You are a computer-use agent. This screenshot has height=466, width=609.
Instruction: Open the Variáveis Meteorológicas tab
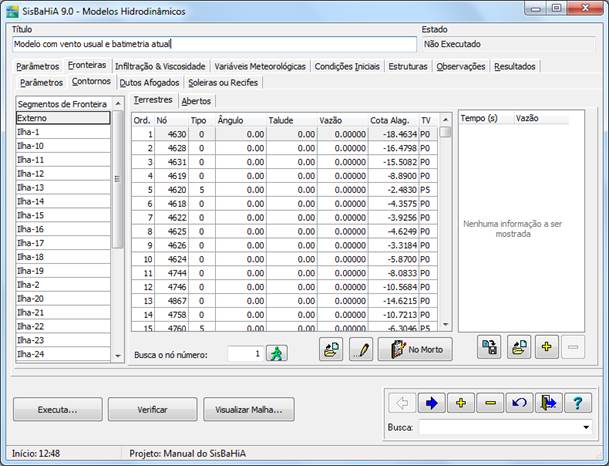click(x=260, y=66)
